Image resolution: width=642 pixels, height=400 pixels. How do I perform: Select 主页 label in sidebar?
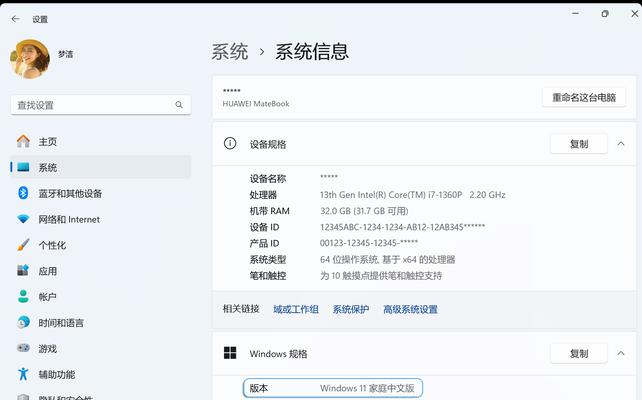coord(47,142)
